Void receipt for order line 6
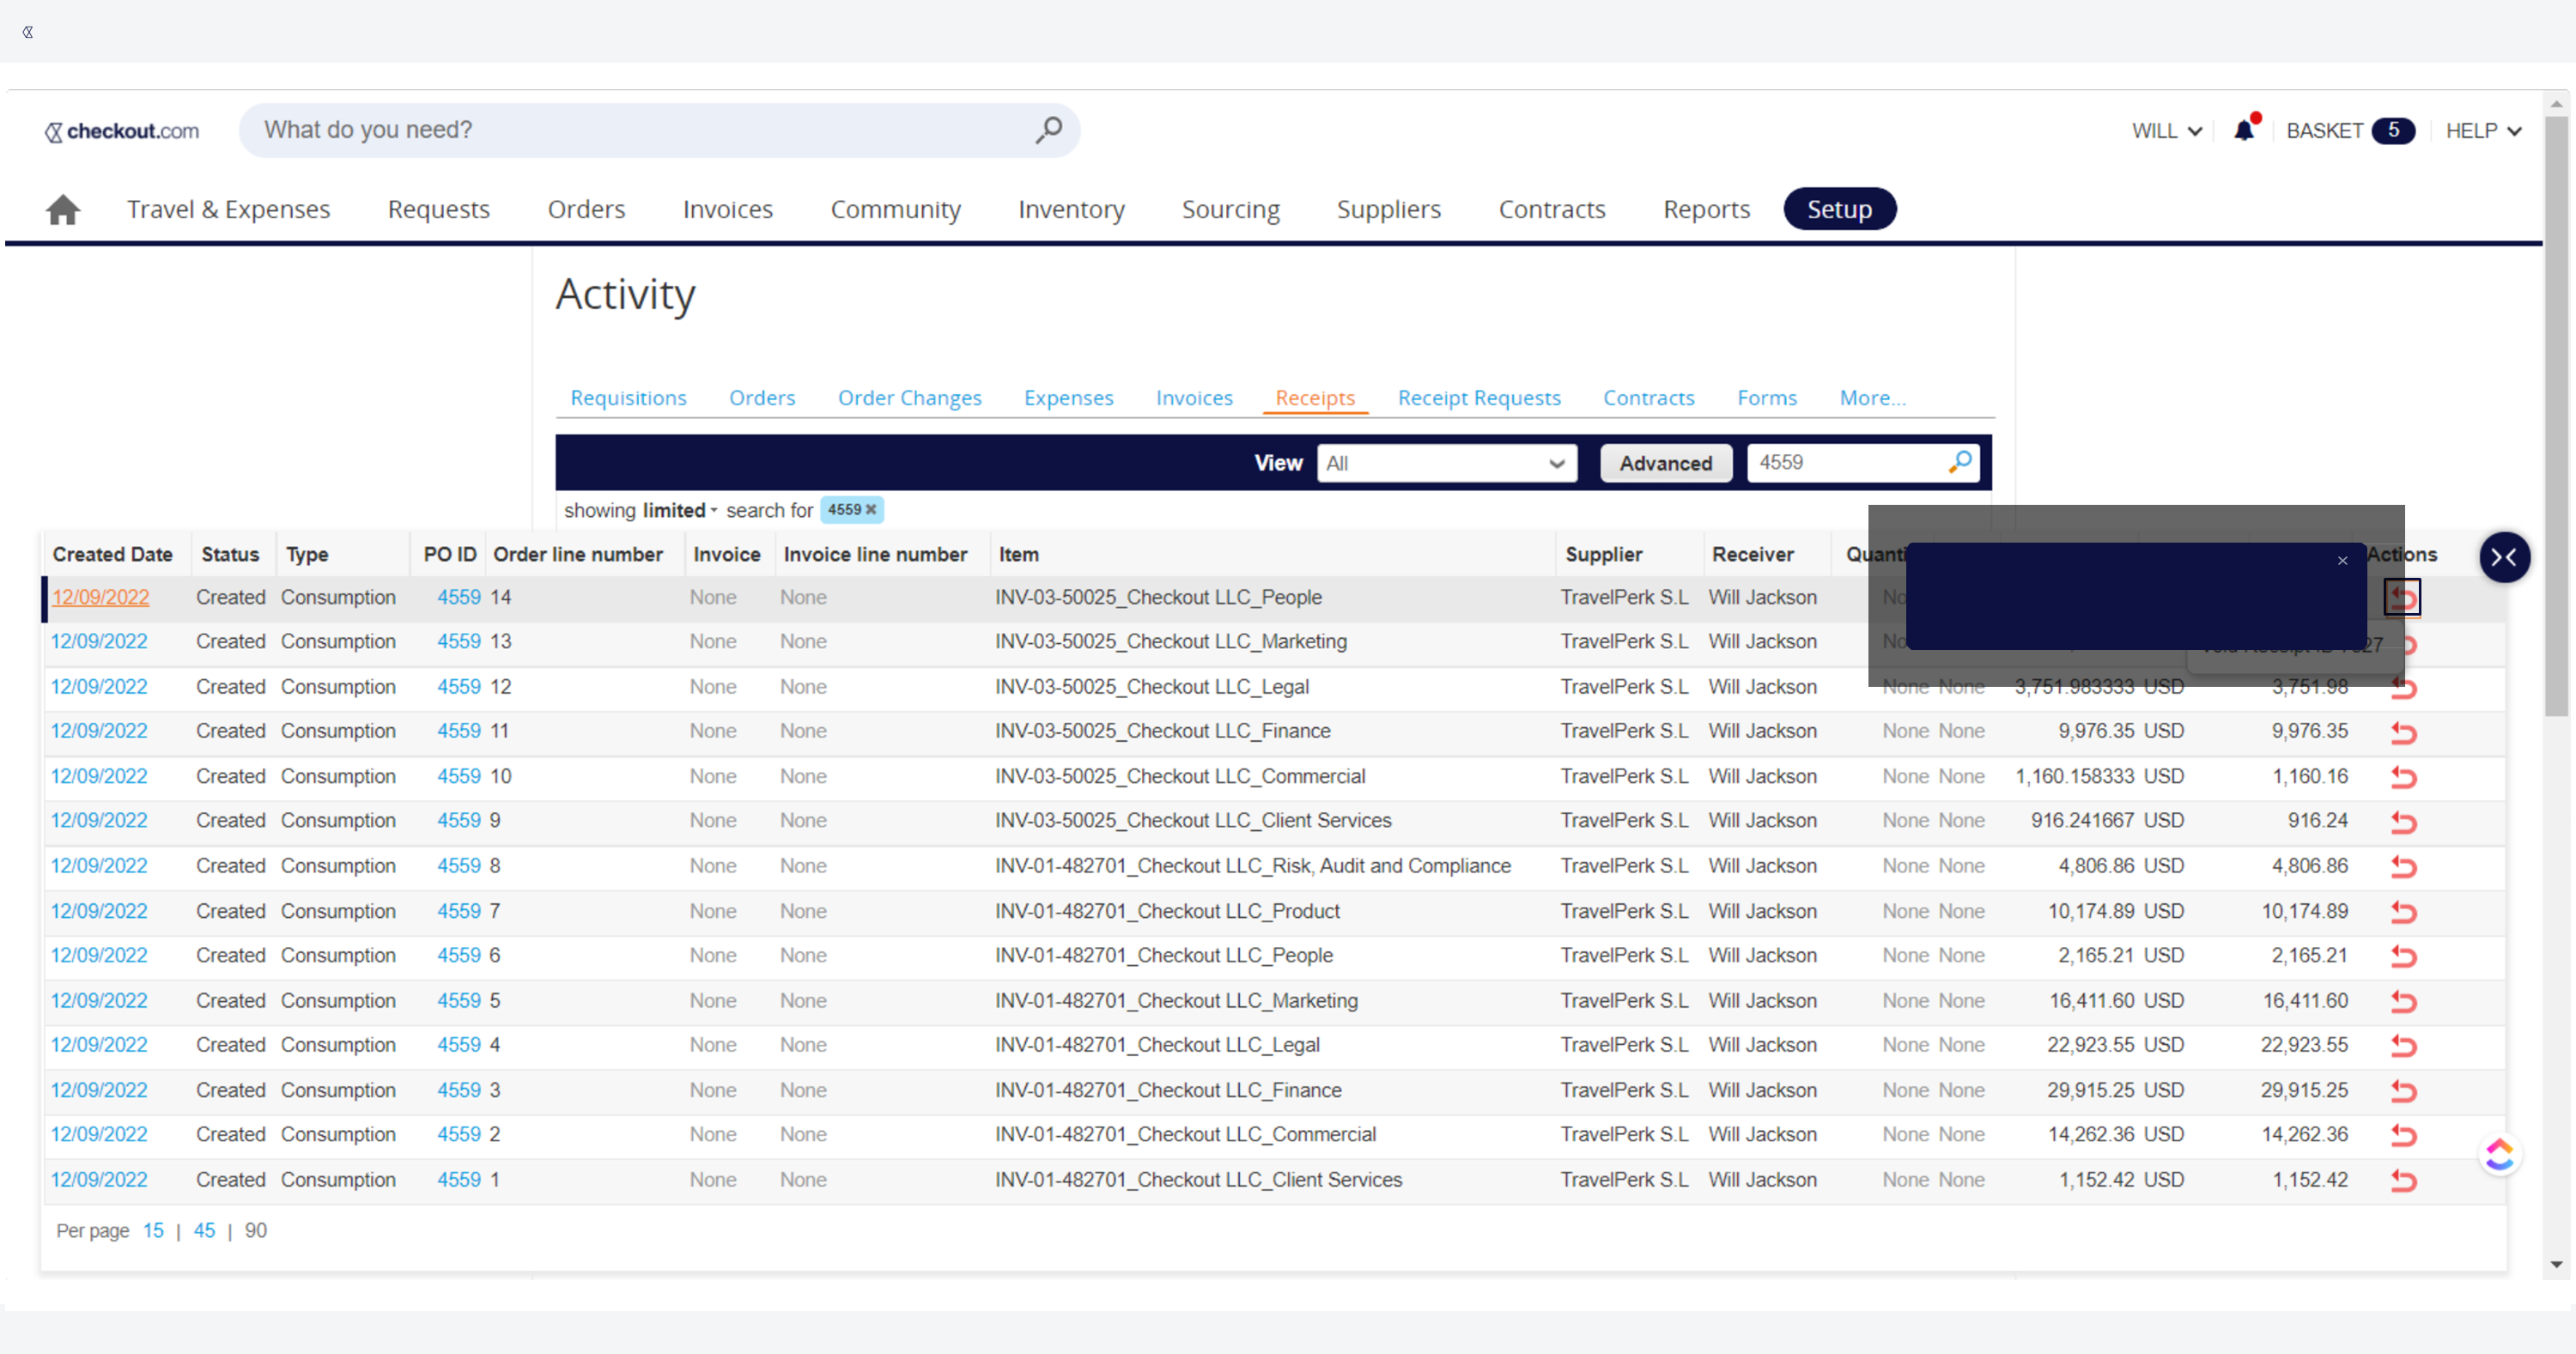 click(2403, 956)
